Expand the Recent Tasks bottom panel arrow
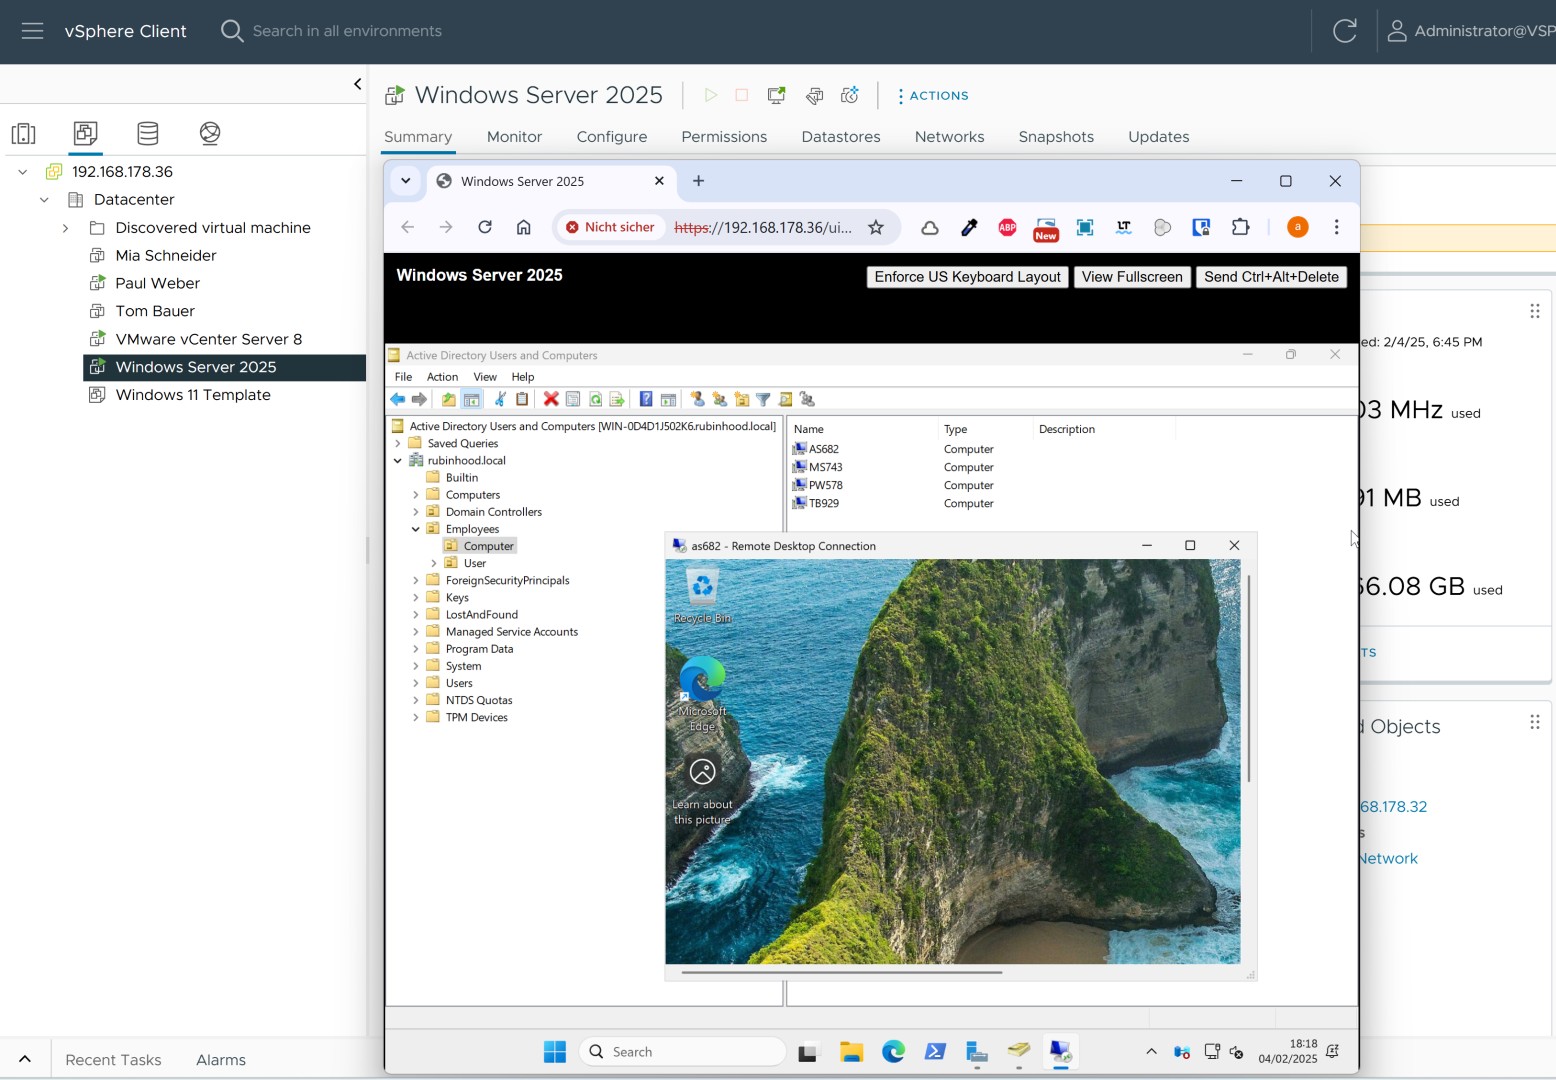 (25, 1059)
